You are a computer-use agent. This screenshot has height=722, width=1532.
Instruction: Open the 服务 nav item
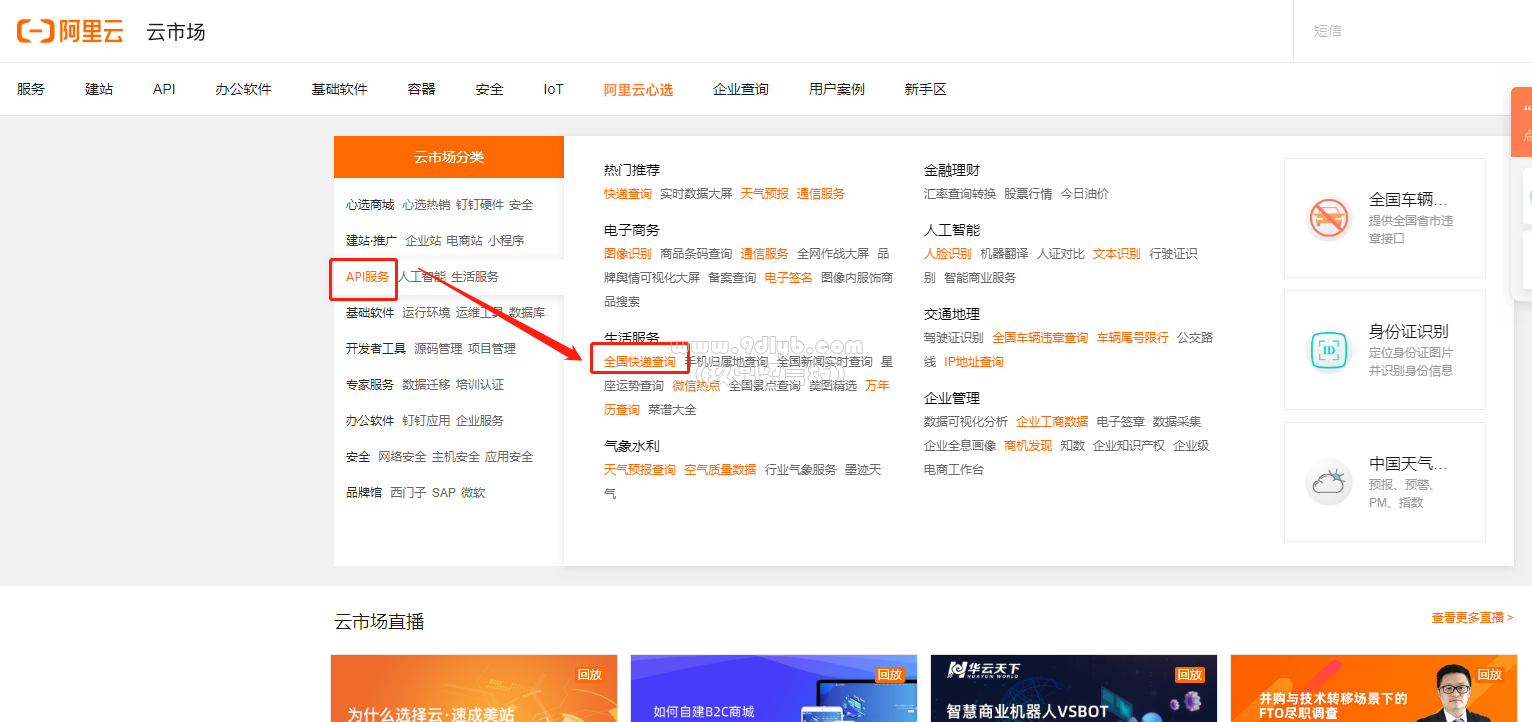click(31, 89)
